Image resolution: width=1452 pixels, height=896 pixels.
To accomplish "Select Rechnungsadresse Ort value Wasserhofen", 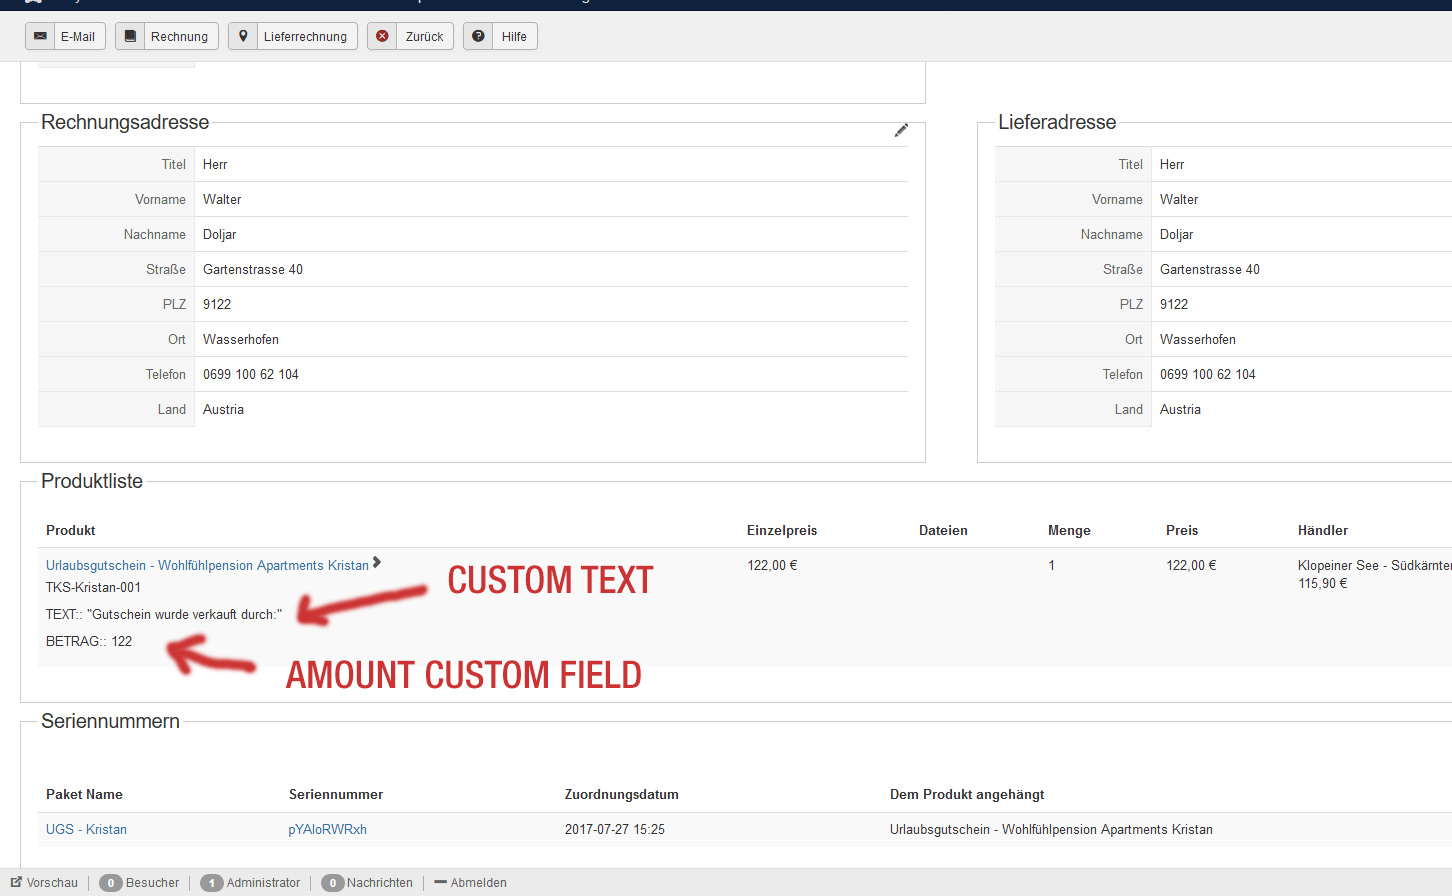I will pyautogui.click(x=241, y=340).
